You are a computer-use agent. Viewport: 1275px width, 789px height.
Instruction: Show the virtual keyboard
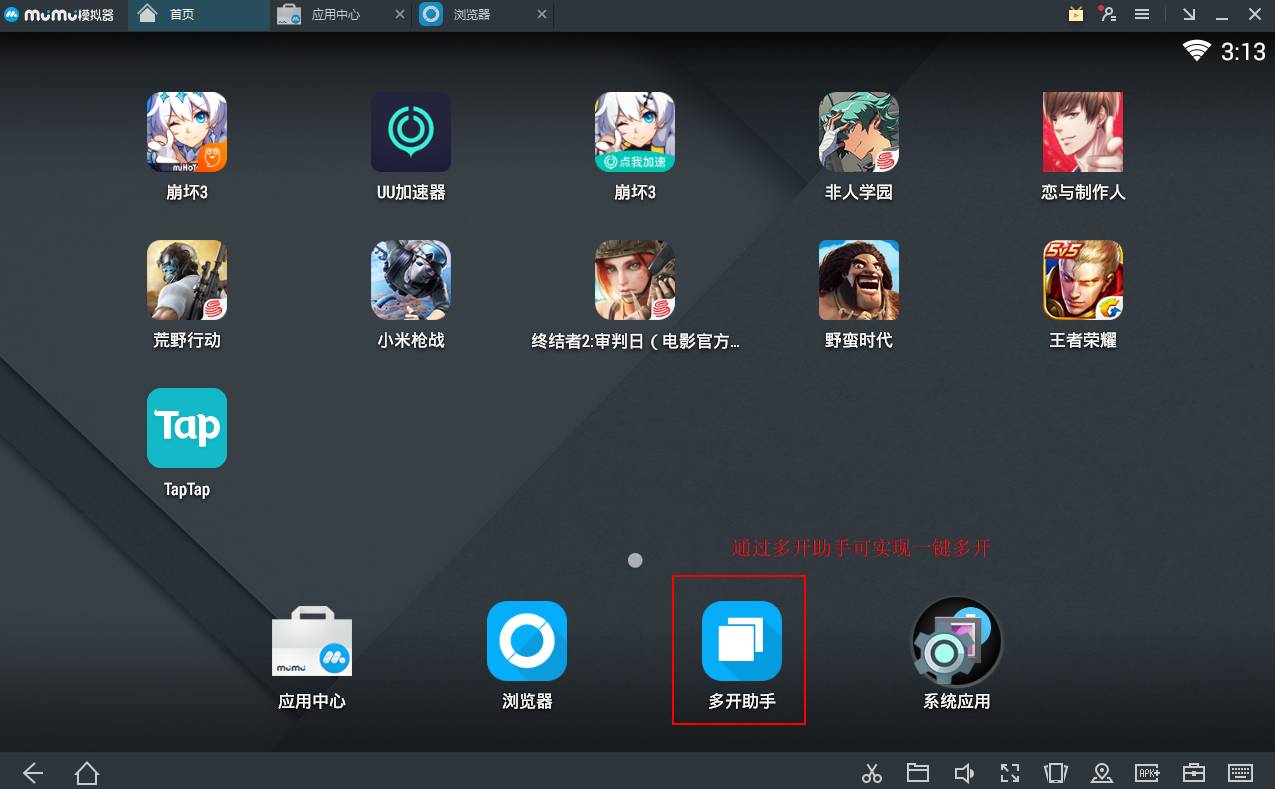point(1240,772)
